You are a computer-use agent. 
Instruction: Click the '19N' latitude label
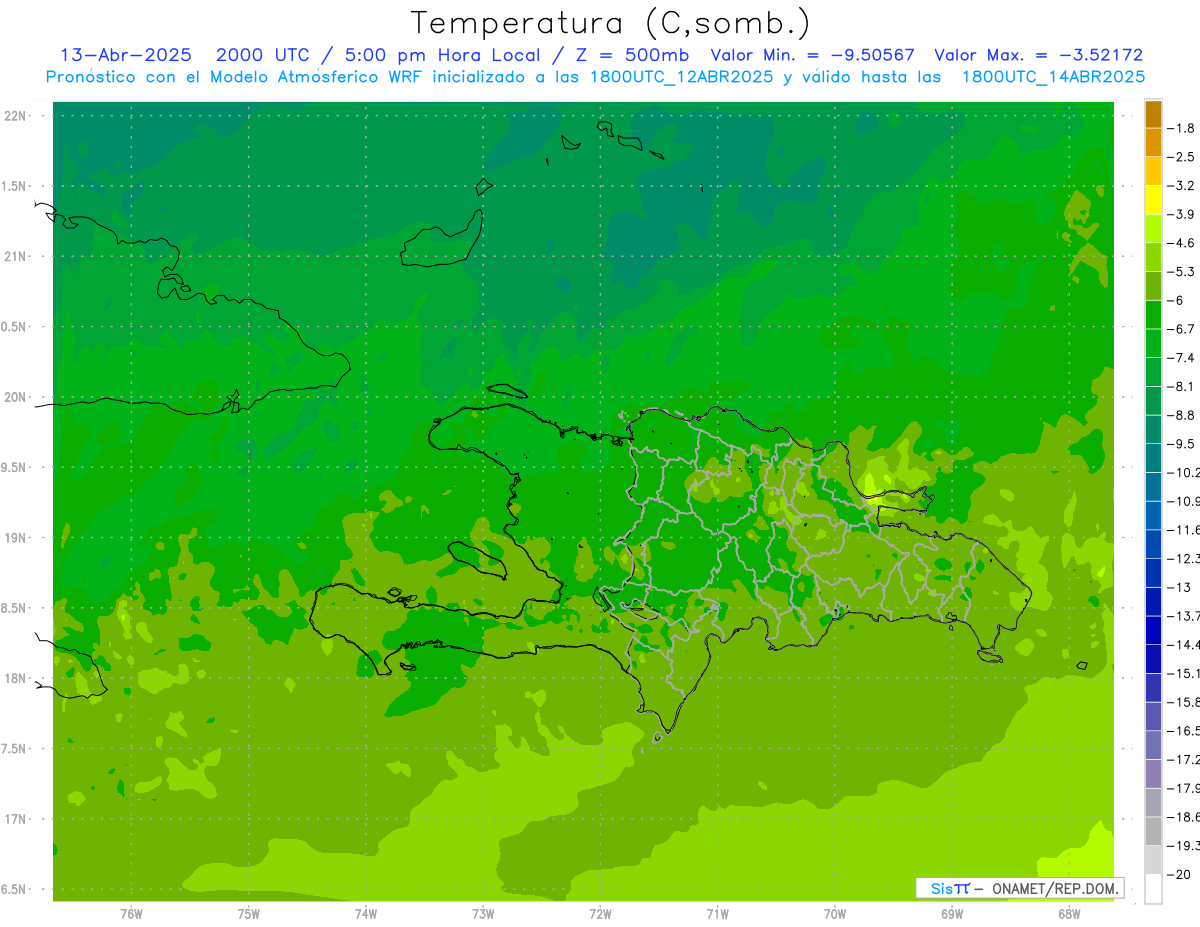(x=16, y=538)
